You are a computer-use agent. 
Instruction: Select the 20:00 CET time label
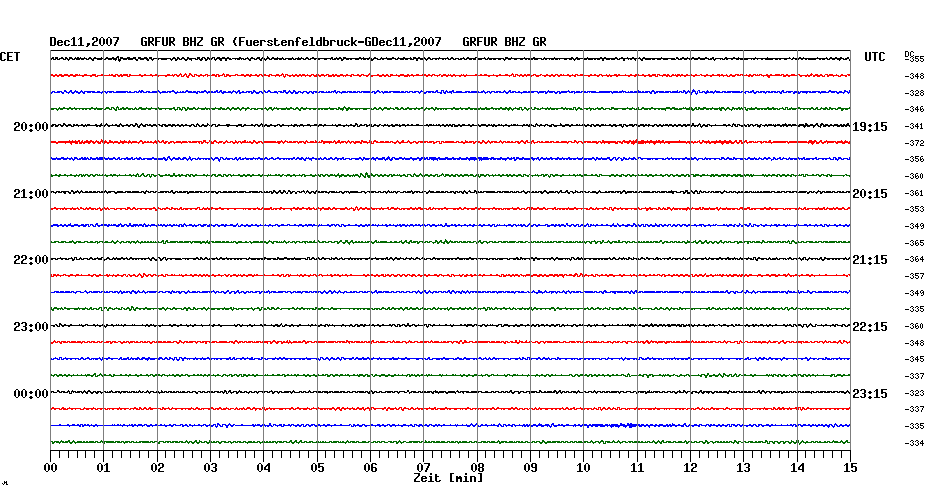[x=31, y=127]
